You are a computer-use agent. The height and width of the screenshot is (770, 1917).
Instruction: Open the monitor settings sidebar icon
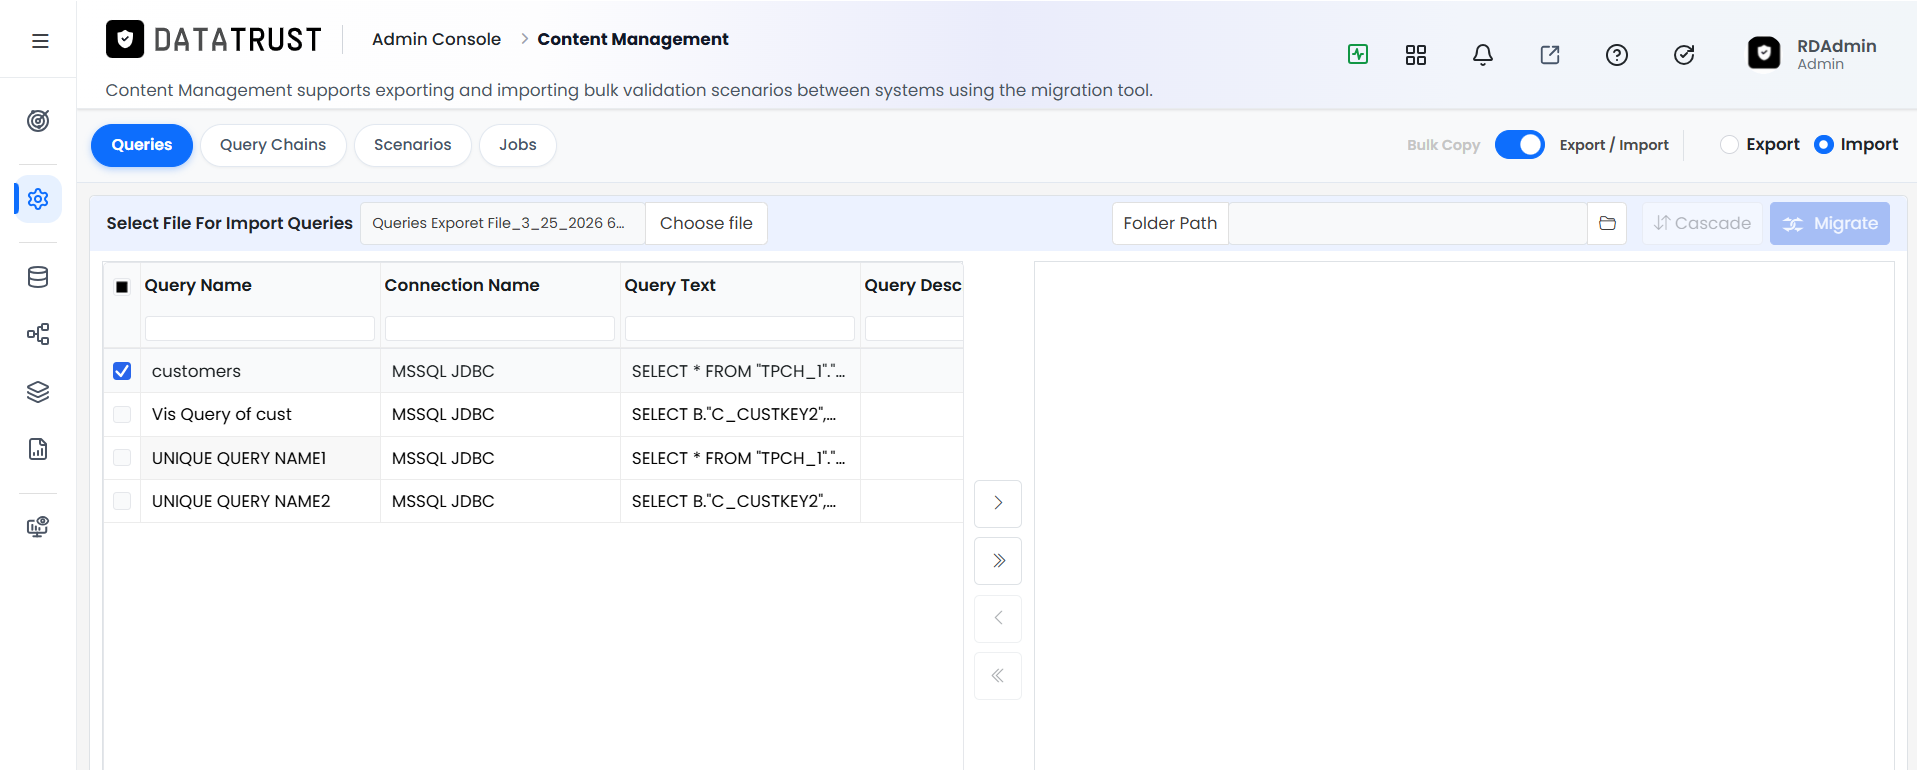coord(38,527)
